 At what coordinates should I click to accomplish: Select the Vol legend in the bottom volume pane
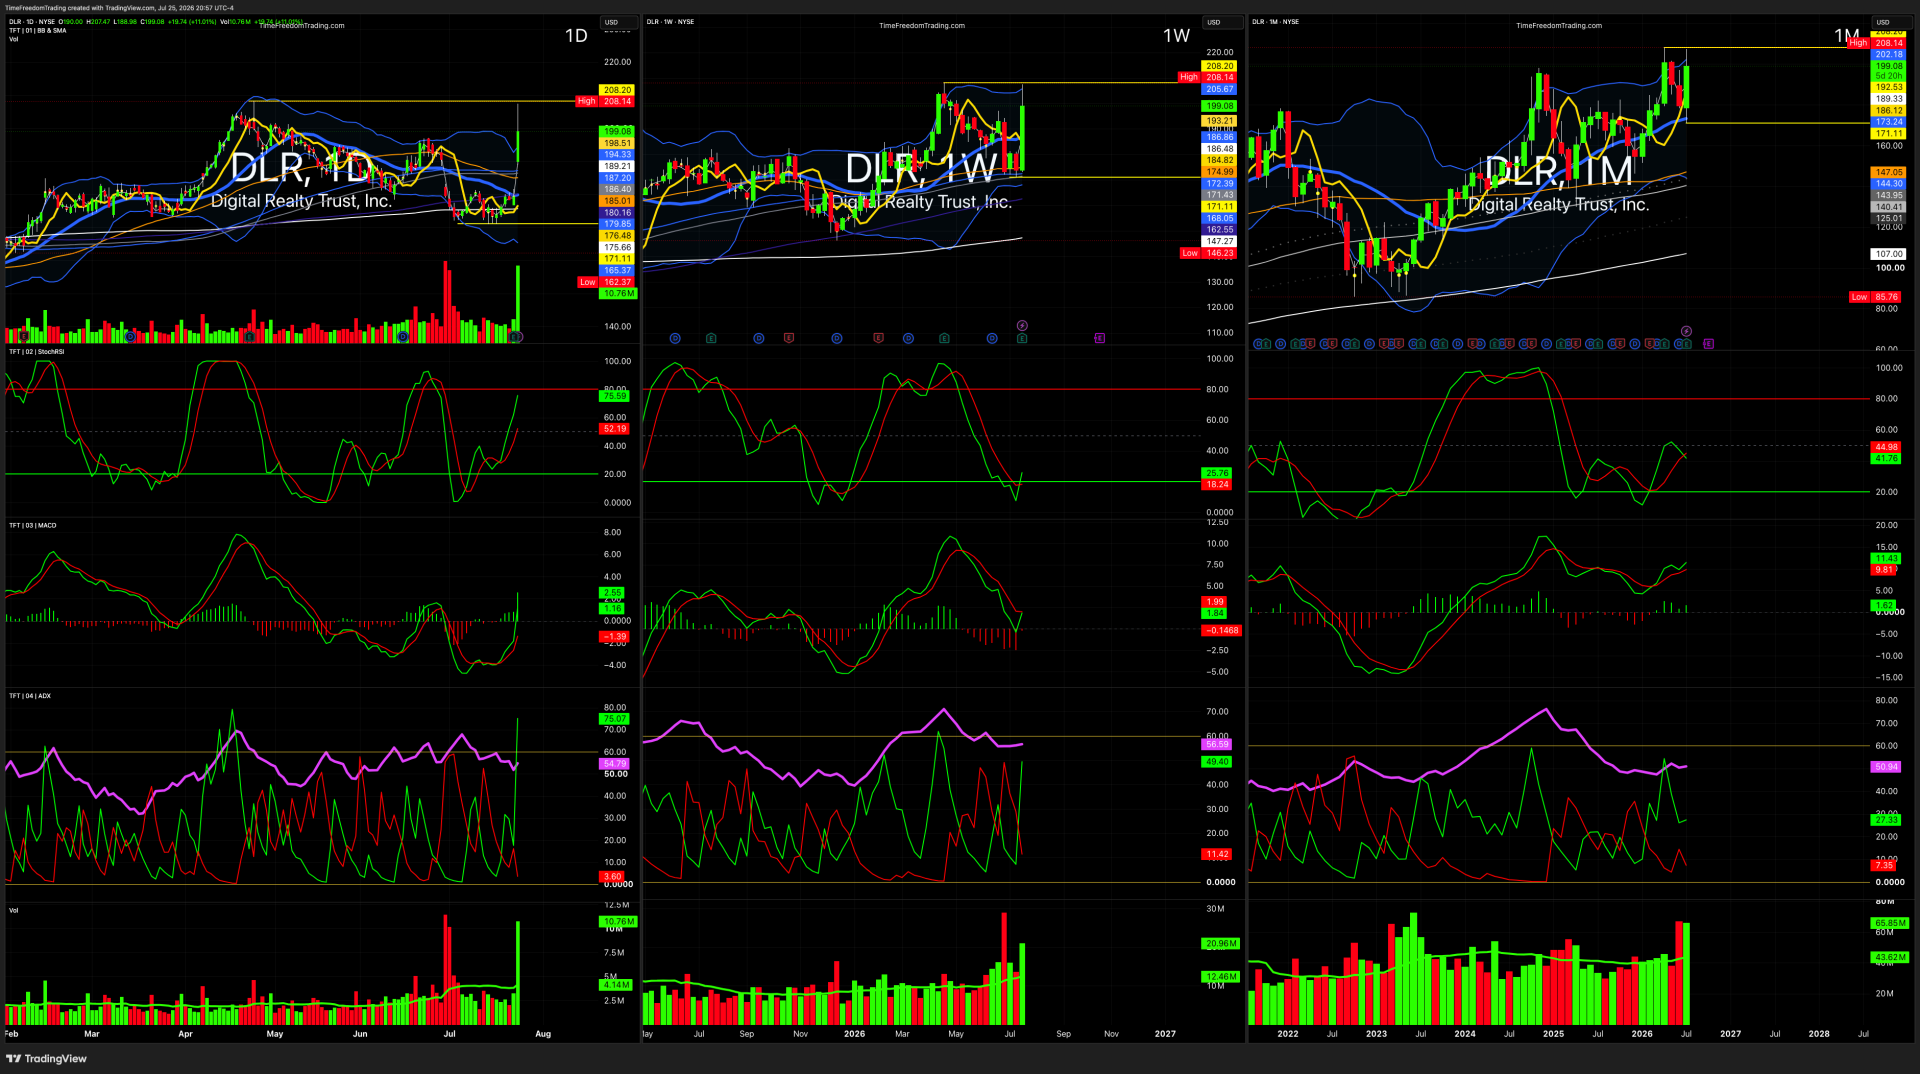[14, 911]
